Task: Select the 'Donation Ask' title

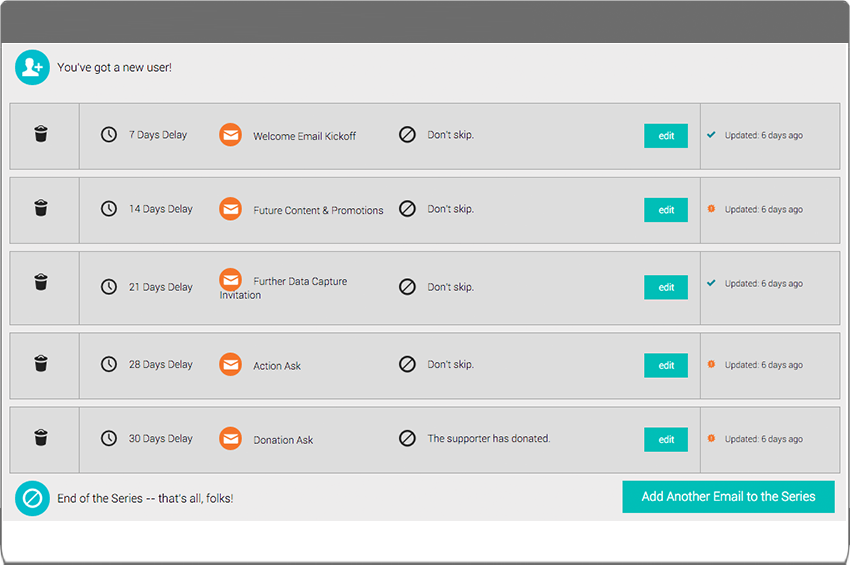Action: 283,440
